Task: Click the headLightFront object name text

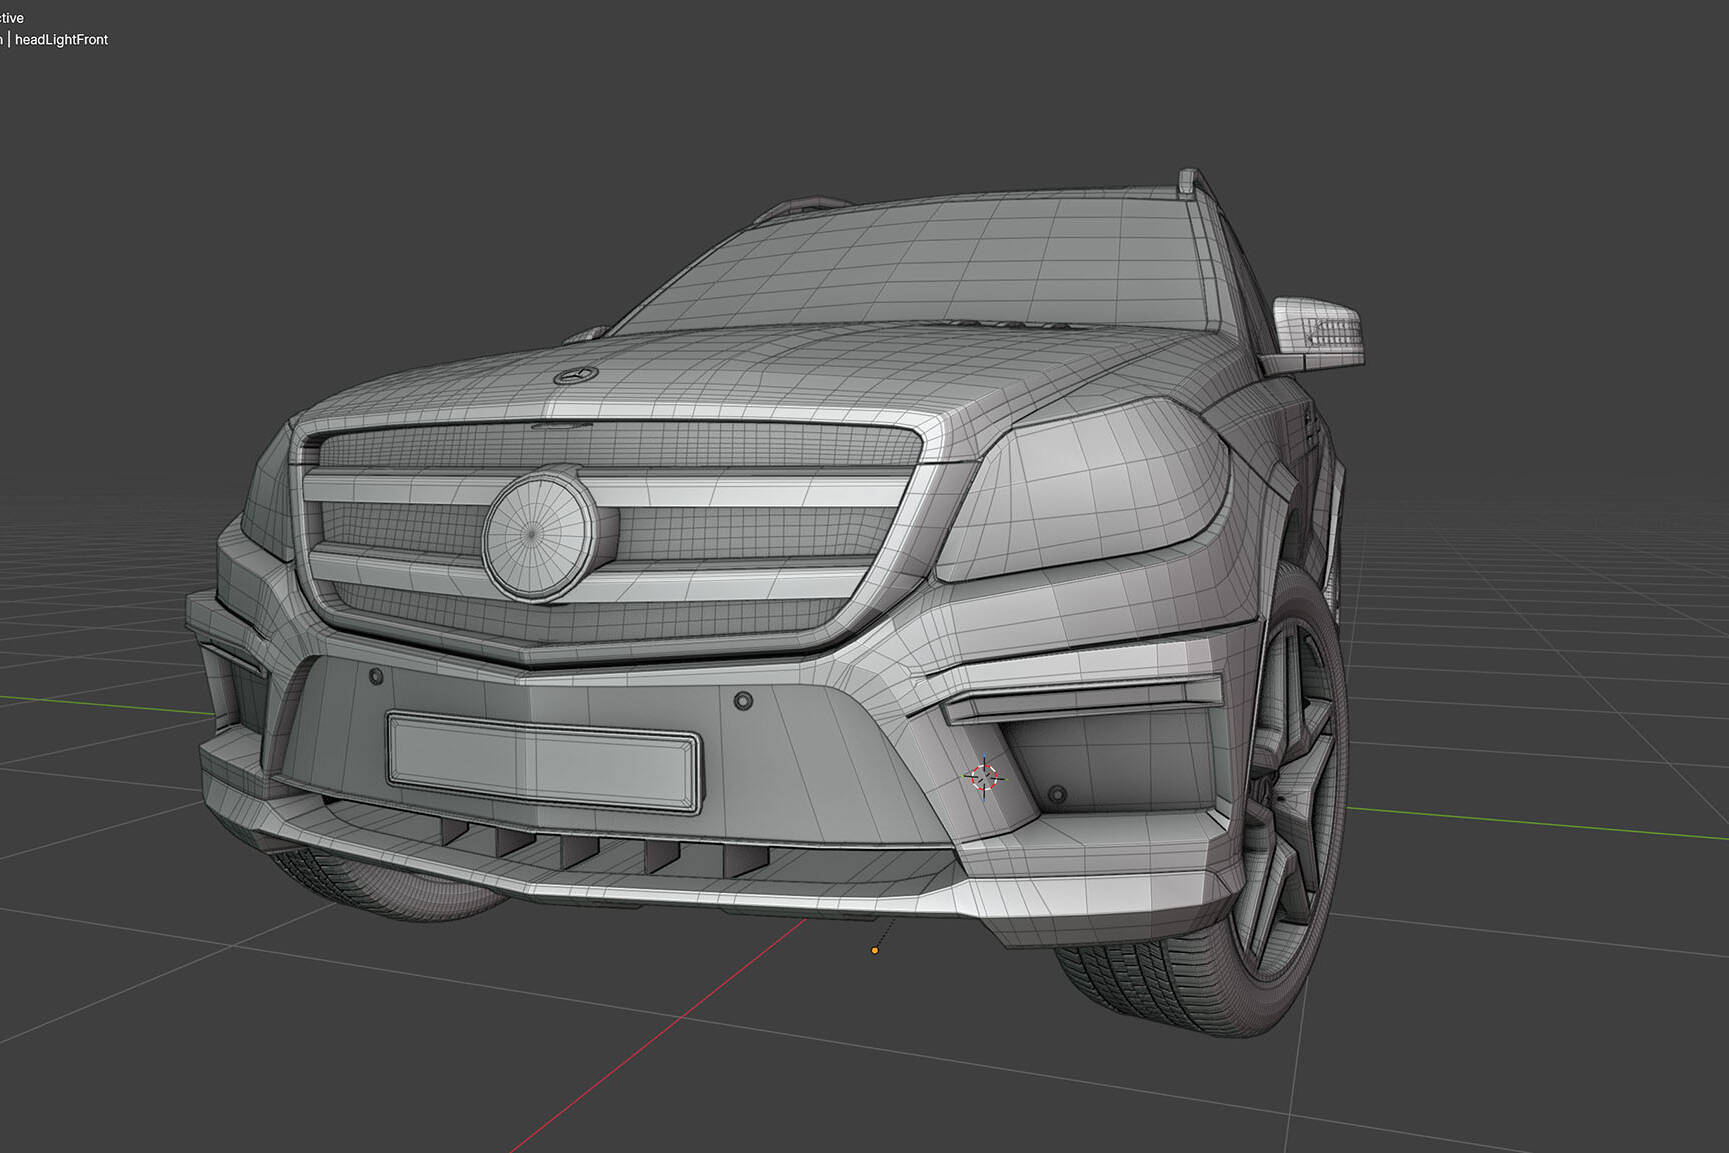Action: pos(61,40)
